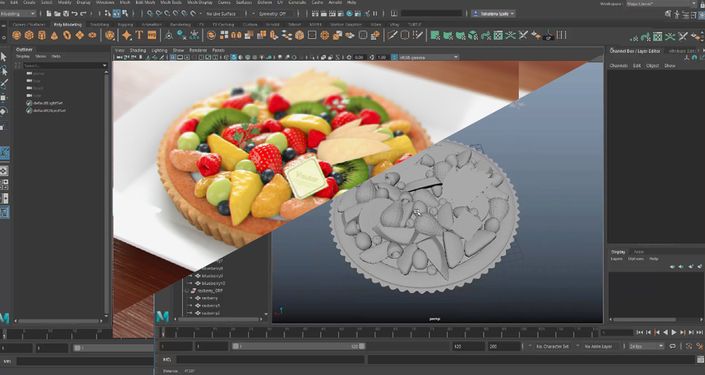The width and height of the screenshot is (705, 375).
Task: Click the Undo arrow in status line
Action: point(75,14)
